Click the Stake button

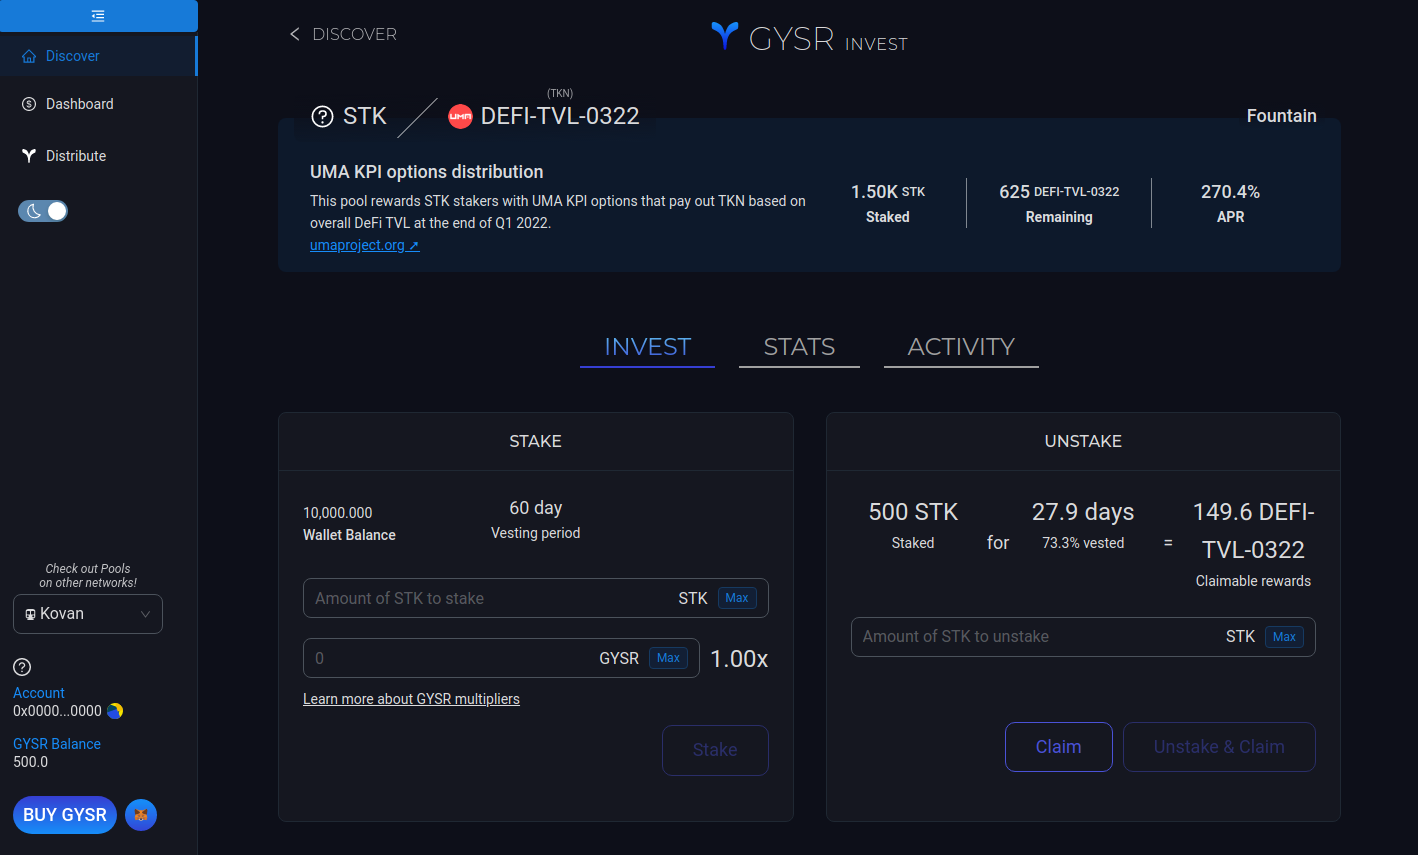715,750
